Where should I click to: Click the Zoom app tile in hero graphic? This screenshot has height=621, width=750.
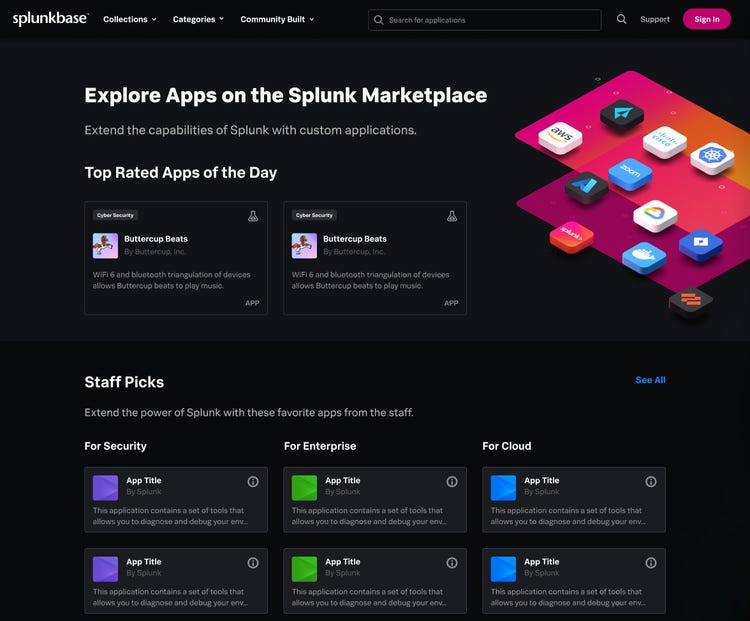tap(630, 172)
